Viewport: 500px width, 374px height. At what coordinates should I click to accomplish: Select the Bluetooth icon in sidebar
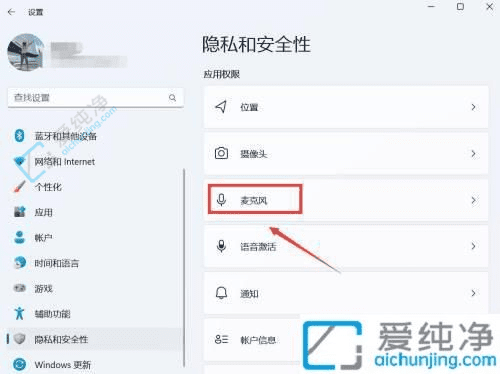tap(19, 135)
